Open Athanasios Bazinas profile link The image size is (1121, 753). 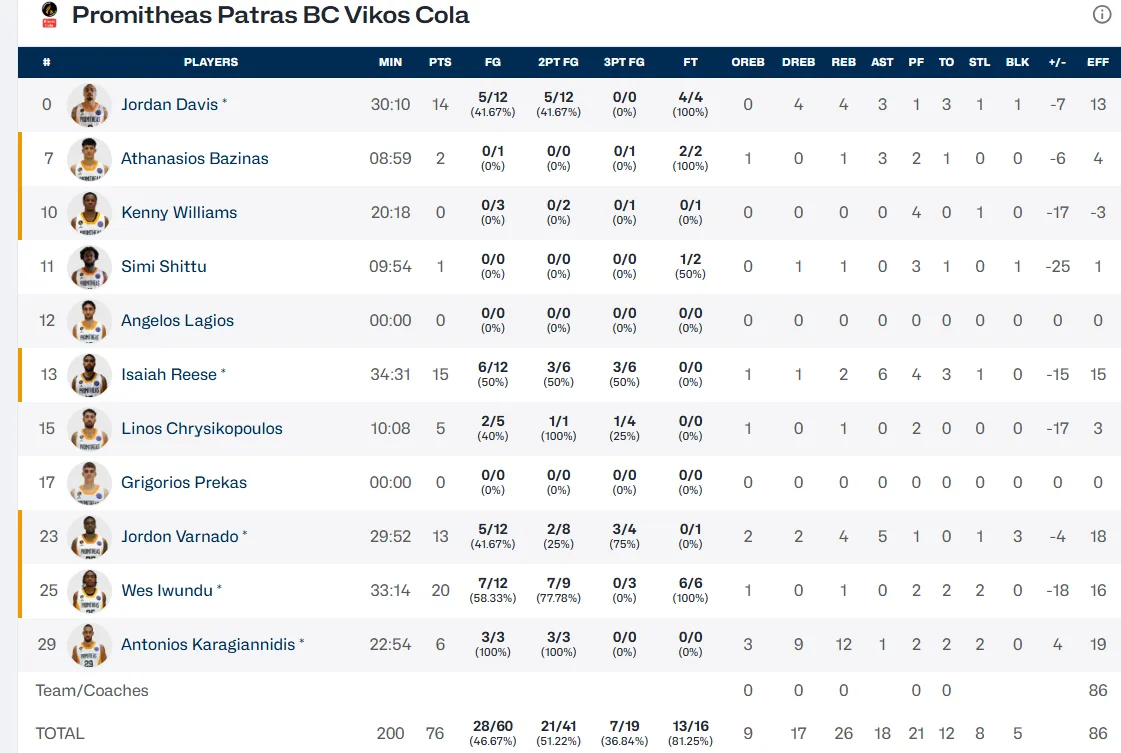point(194,158)
